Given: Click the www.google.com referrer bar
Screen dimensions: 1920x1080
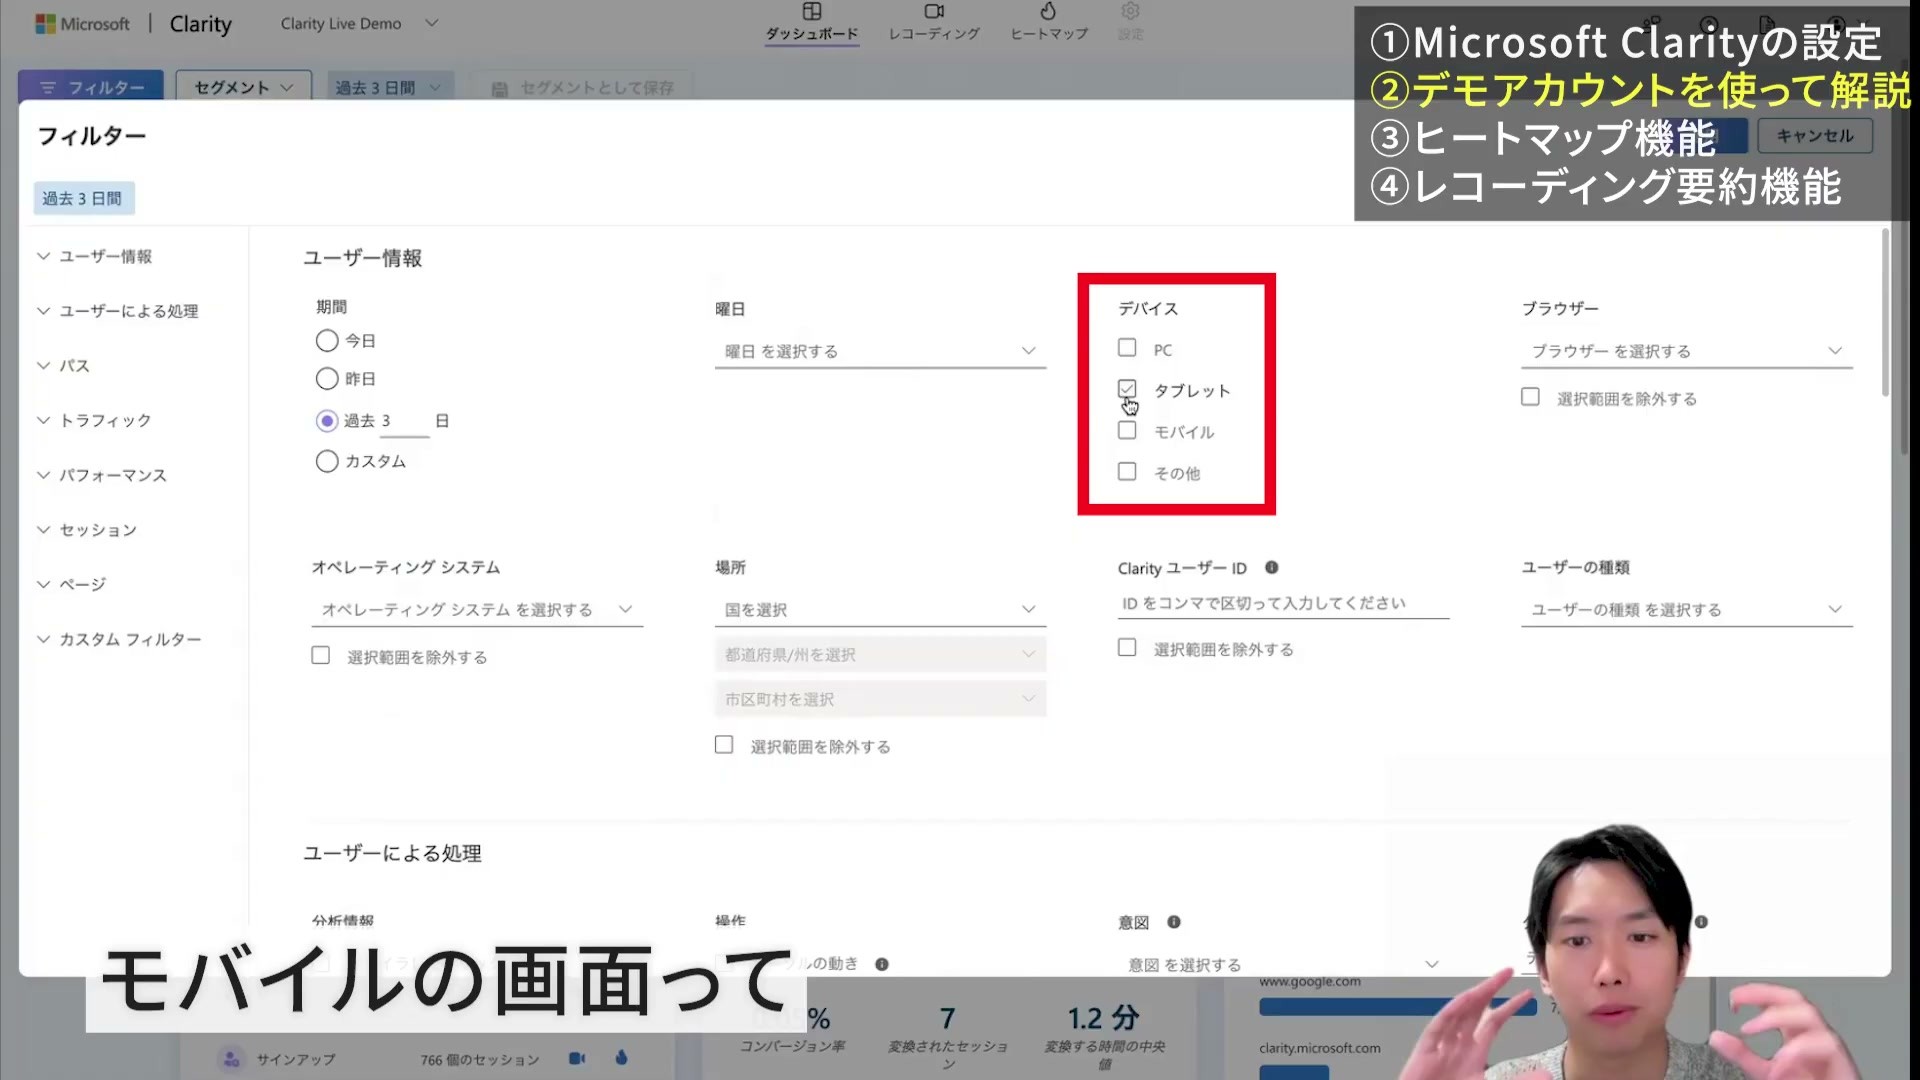Looking at the screenshot, I should pyautogui.click(x=1398, y=1007).
